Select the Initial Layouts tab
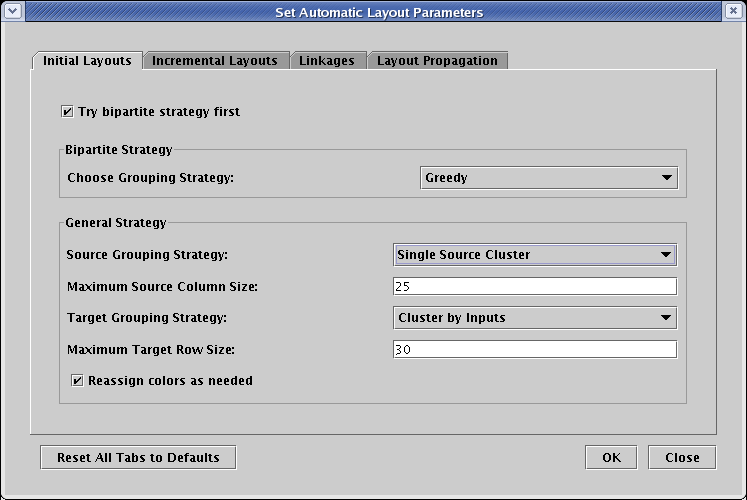Image resolution: width=747 pixels, height=500 pixels. coord(87,61)
